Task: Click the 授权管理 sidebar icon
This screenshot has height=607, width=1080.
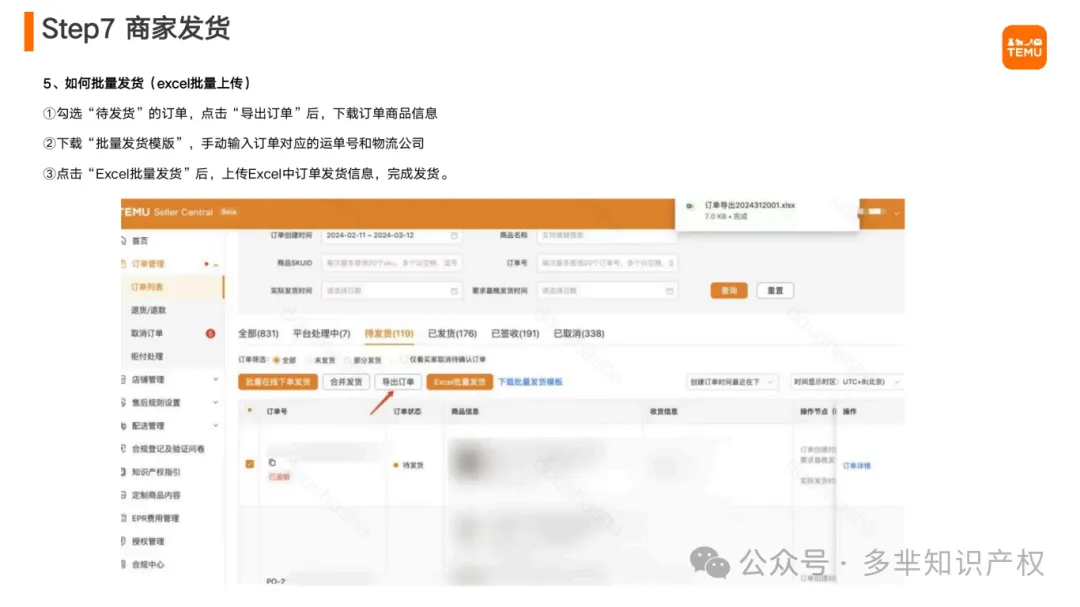Action: point(124,541)
